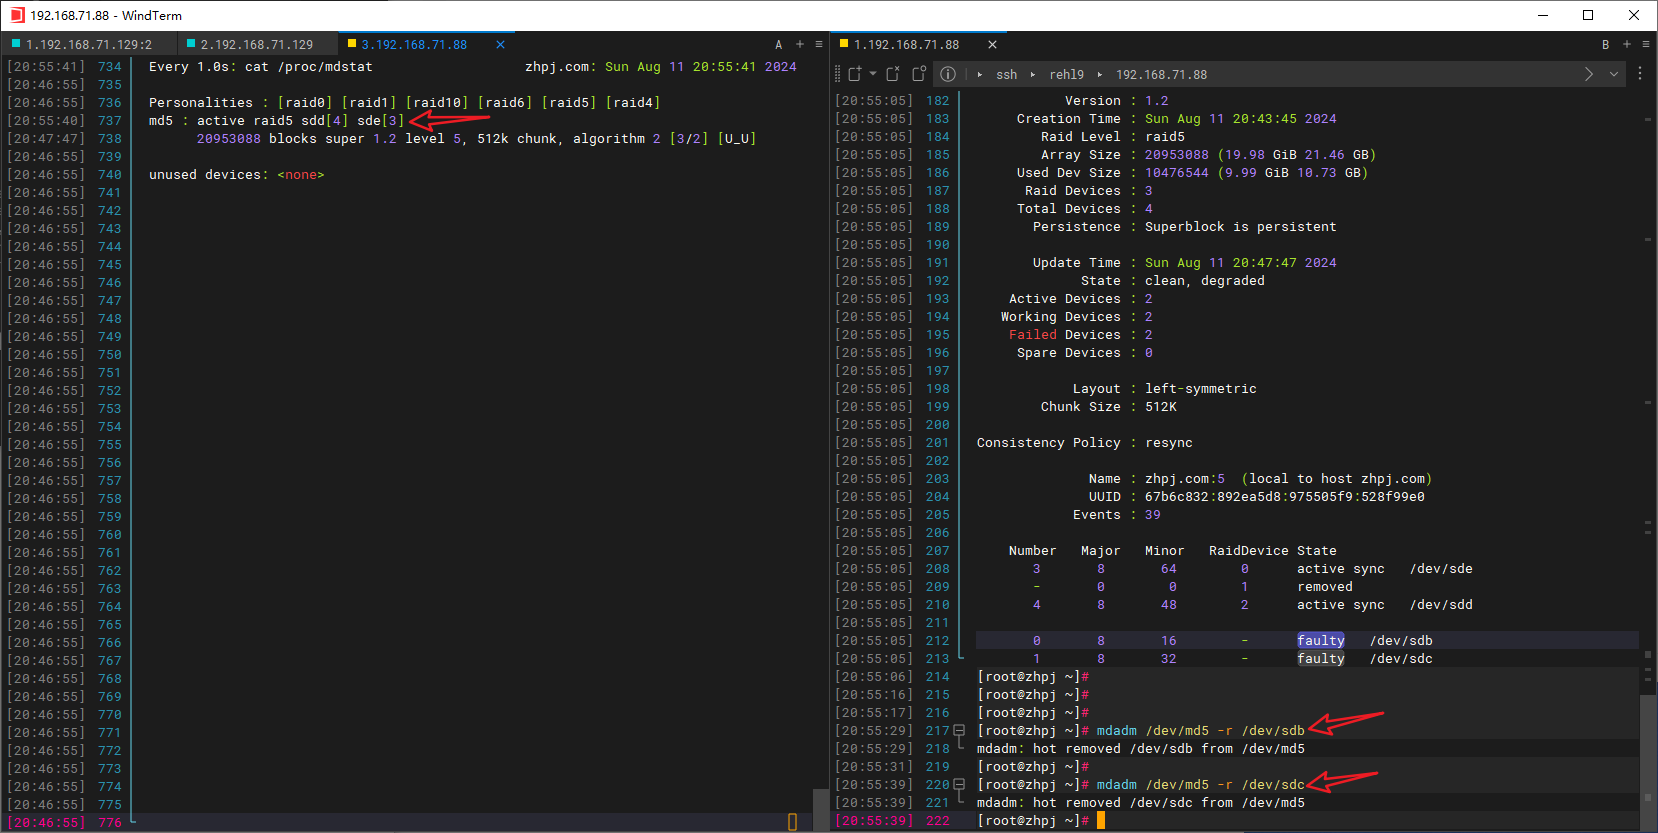This screenshot has height=833, width=1658.
Task: Click the /dev/sdd device entry
Action: [x=1441, y=605]
